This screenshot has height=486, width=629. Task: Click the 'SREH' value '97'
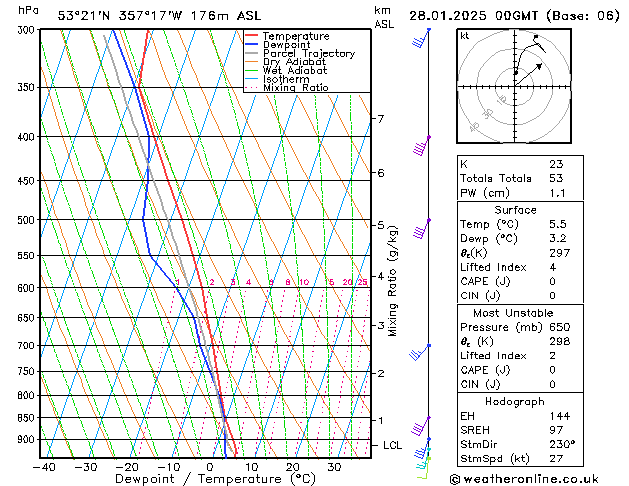(x=556, y=430)
